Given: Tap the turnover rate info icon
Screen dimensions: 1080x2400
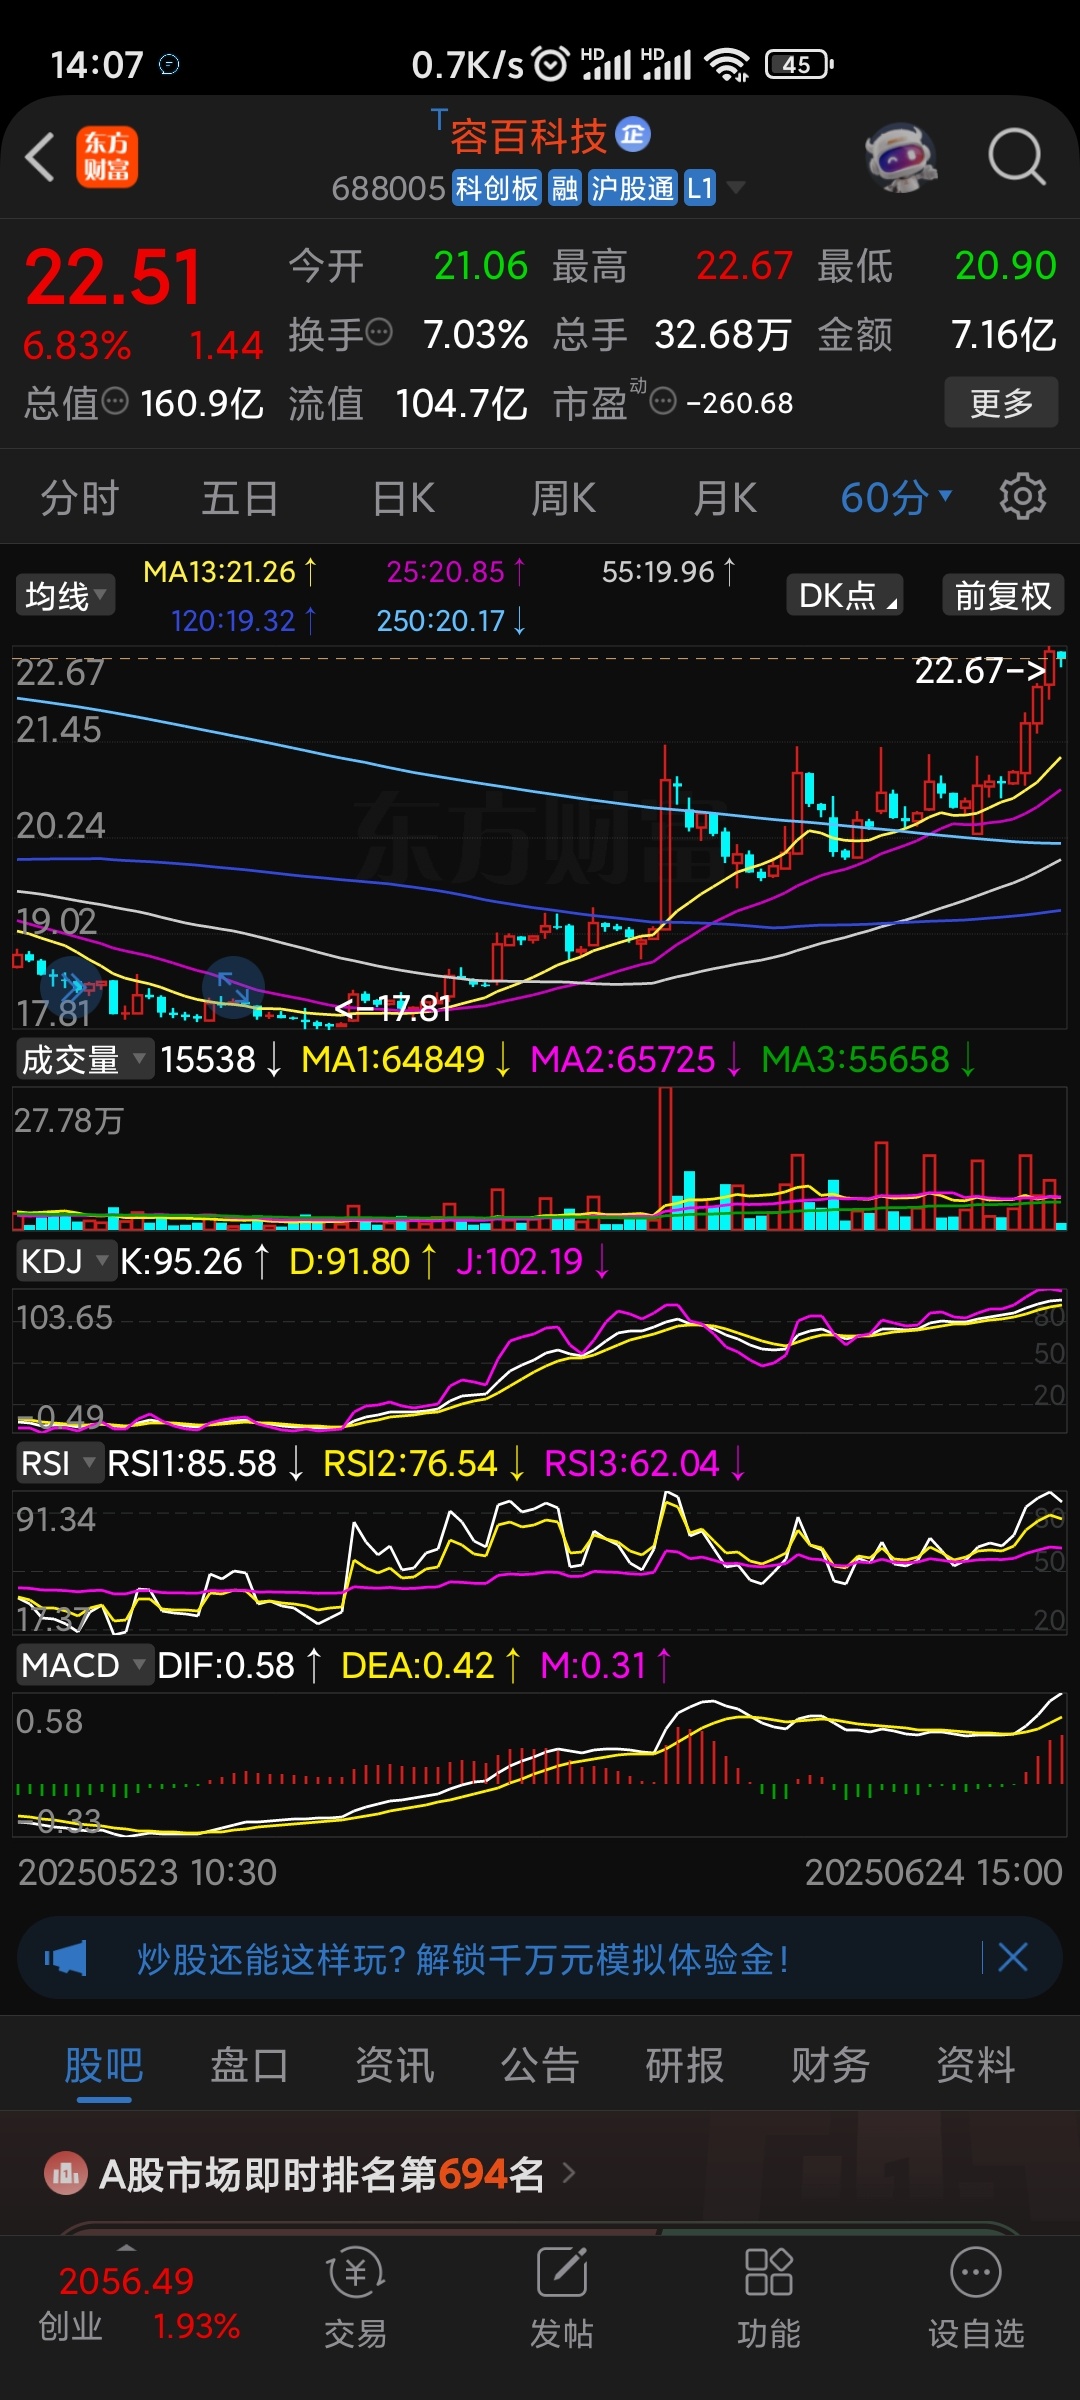Looking at the screenshot, I should [379, 332].
